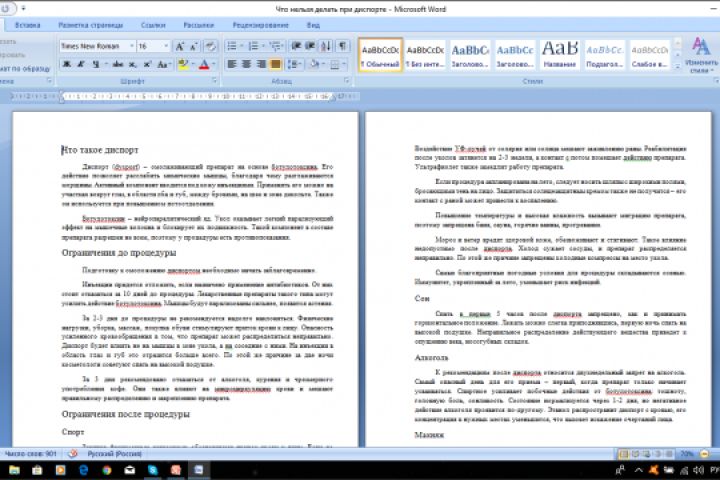Screen dimensions: 720x480
Task: Launch Chrome from the taskbar
Action: (107, 470)
